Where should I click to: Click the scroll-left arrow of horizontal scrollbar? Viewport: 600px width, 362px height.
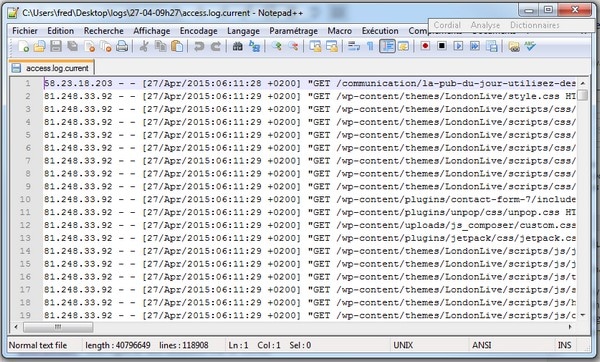click(16, 327)
